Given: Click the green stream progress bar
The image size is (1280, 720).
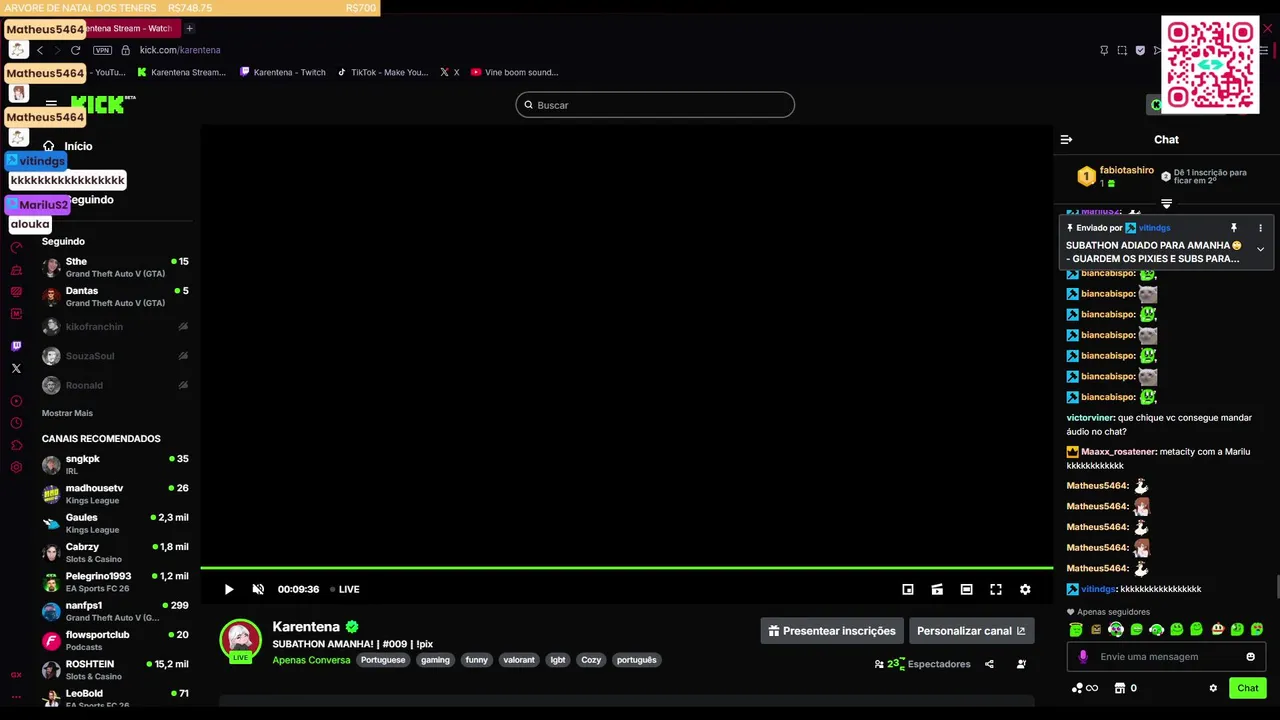Looking at the screenshot, I should click(626, 568).
